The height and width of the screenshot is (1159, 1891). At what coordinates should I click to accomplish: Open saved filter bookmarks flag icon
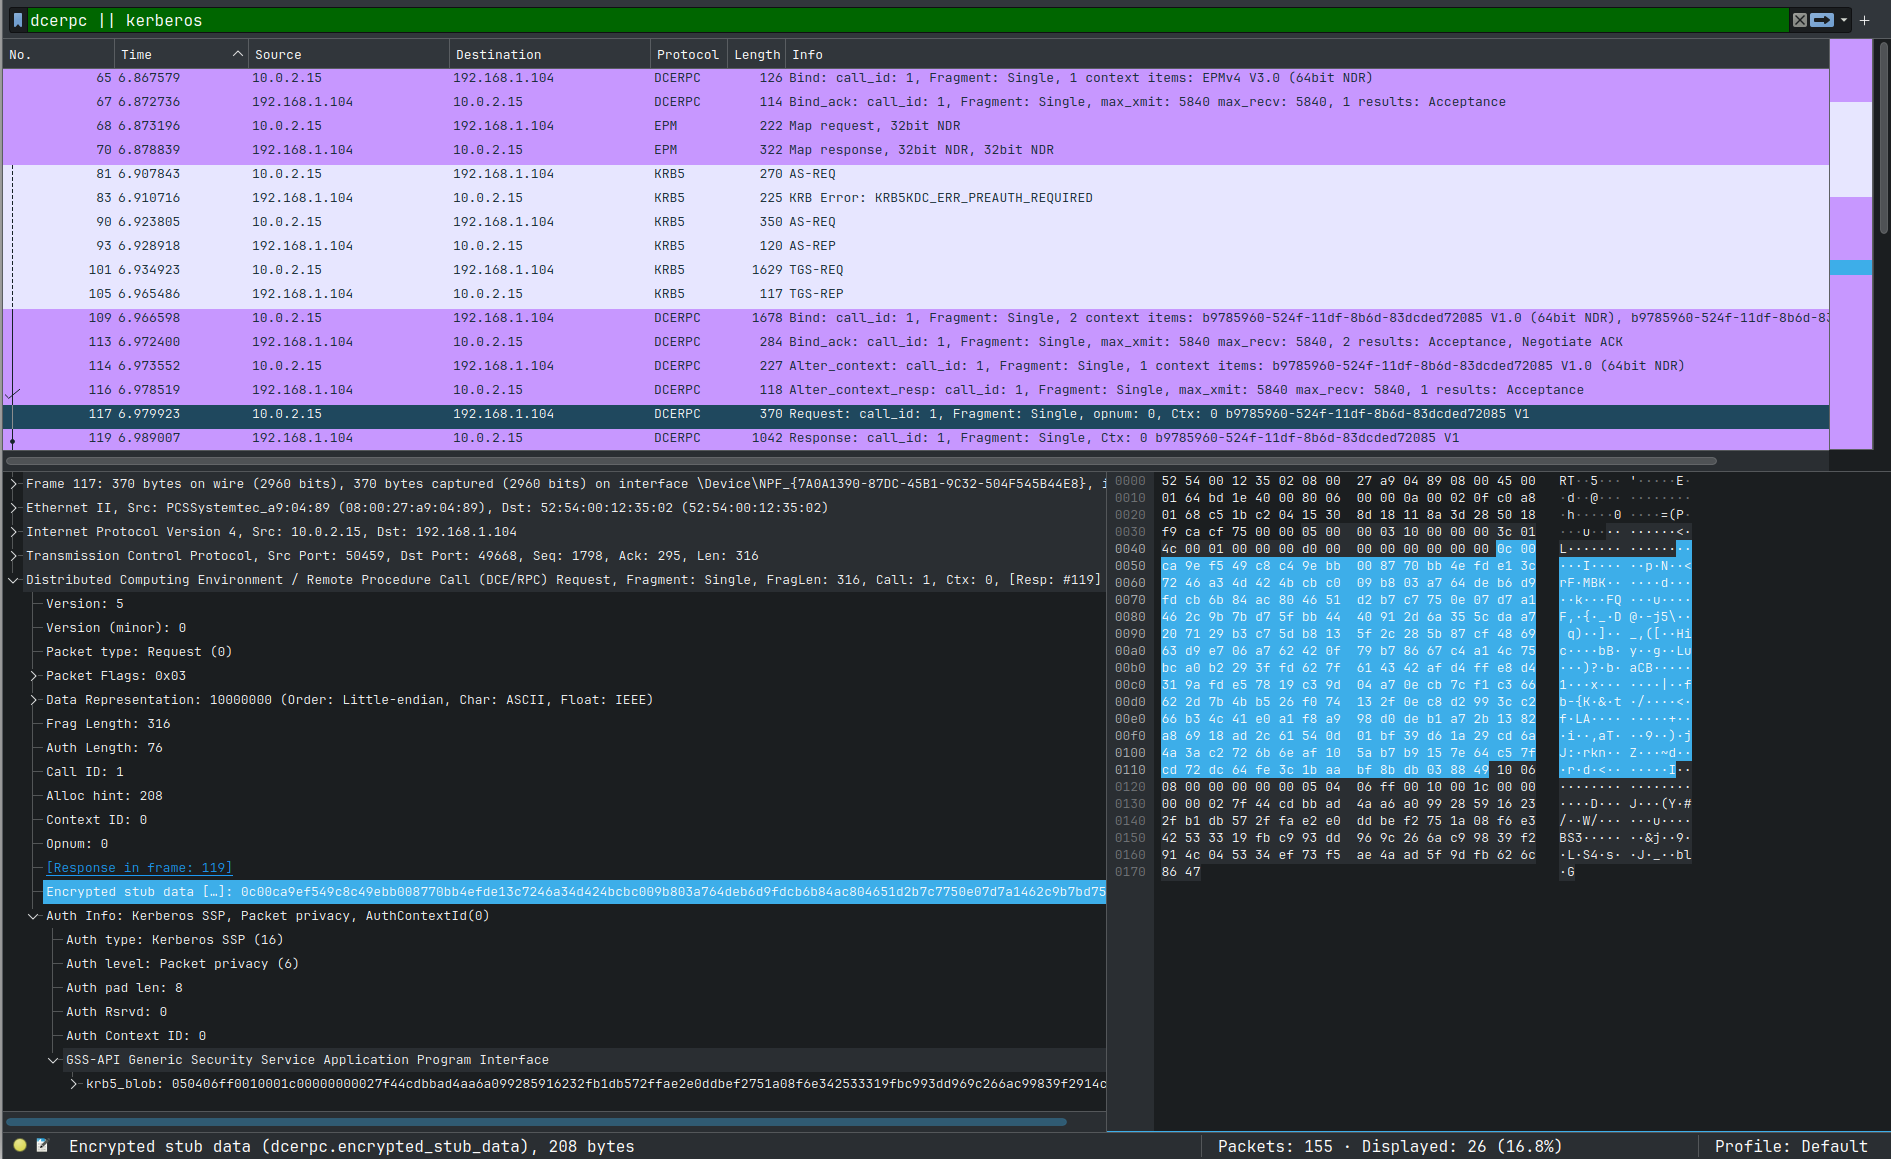(x=16, y=20)
